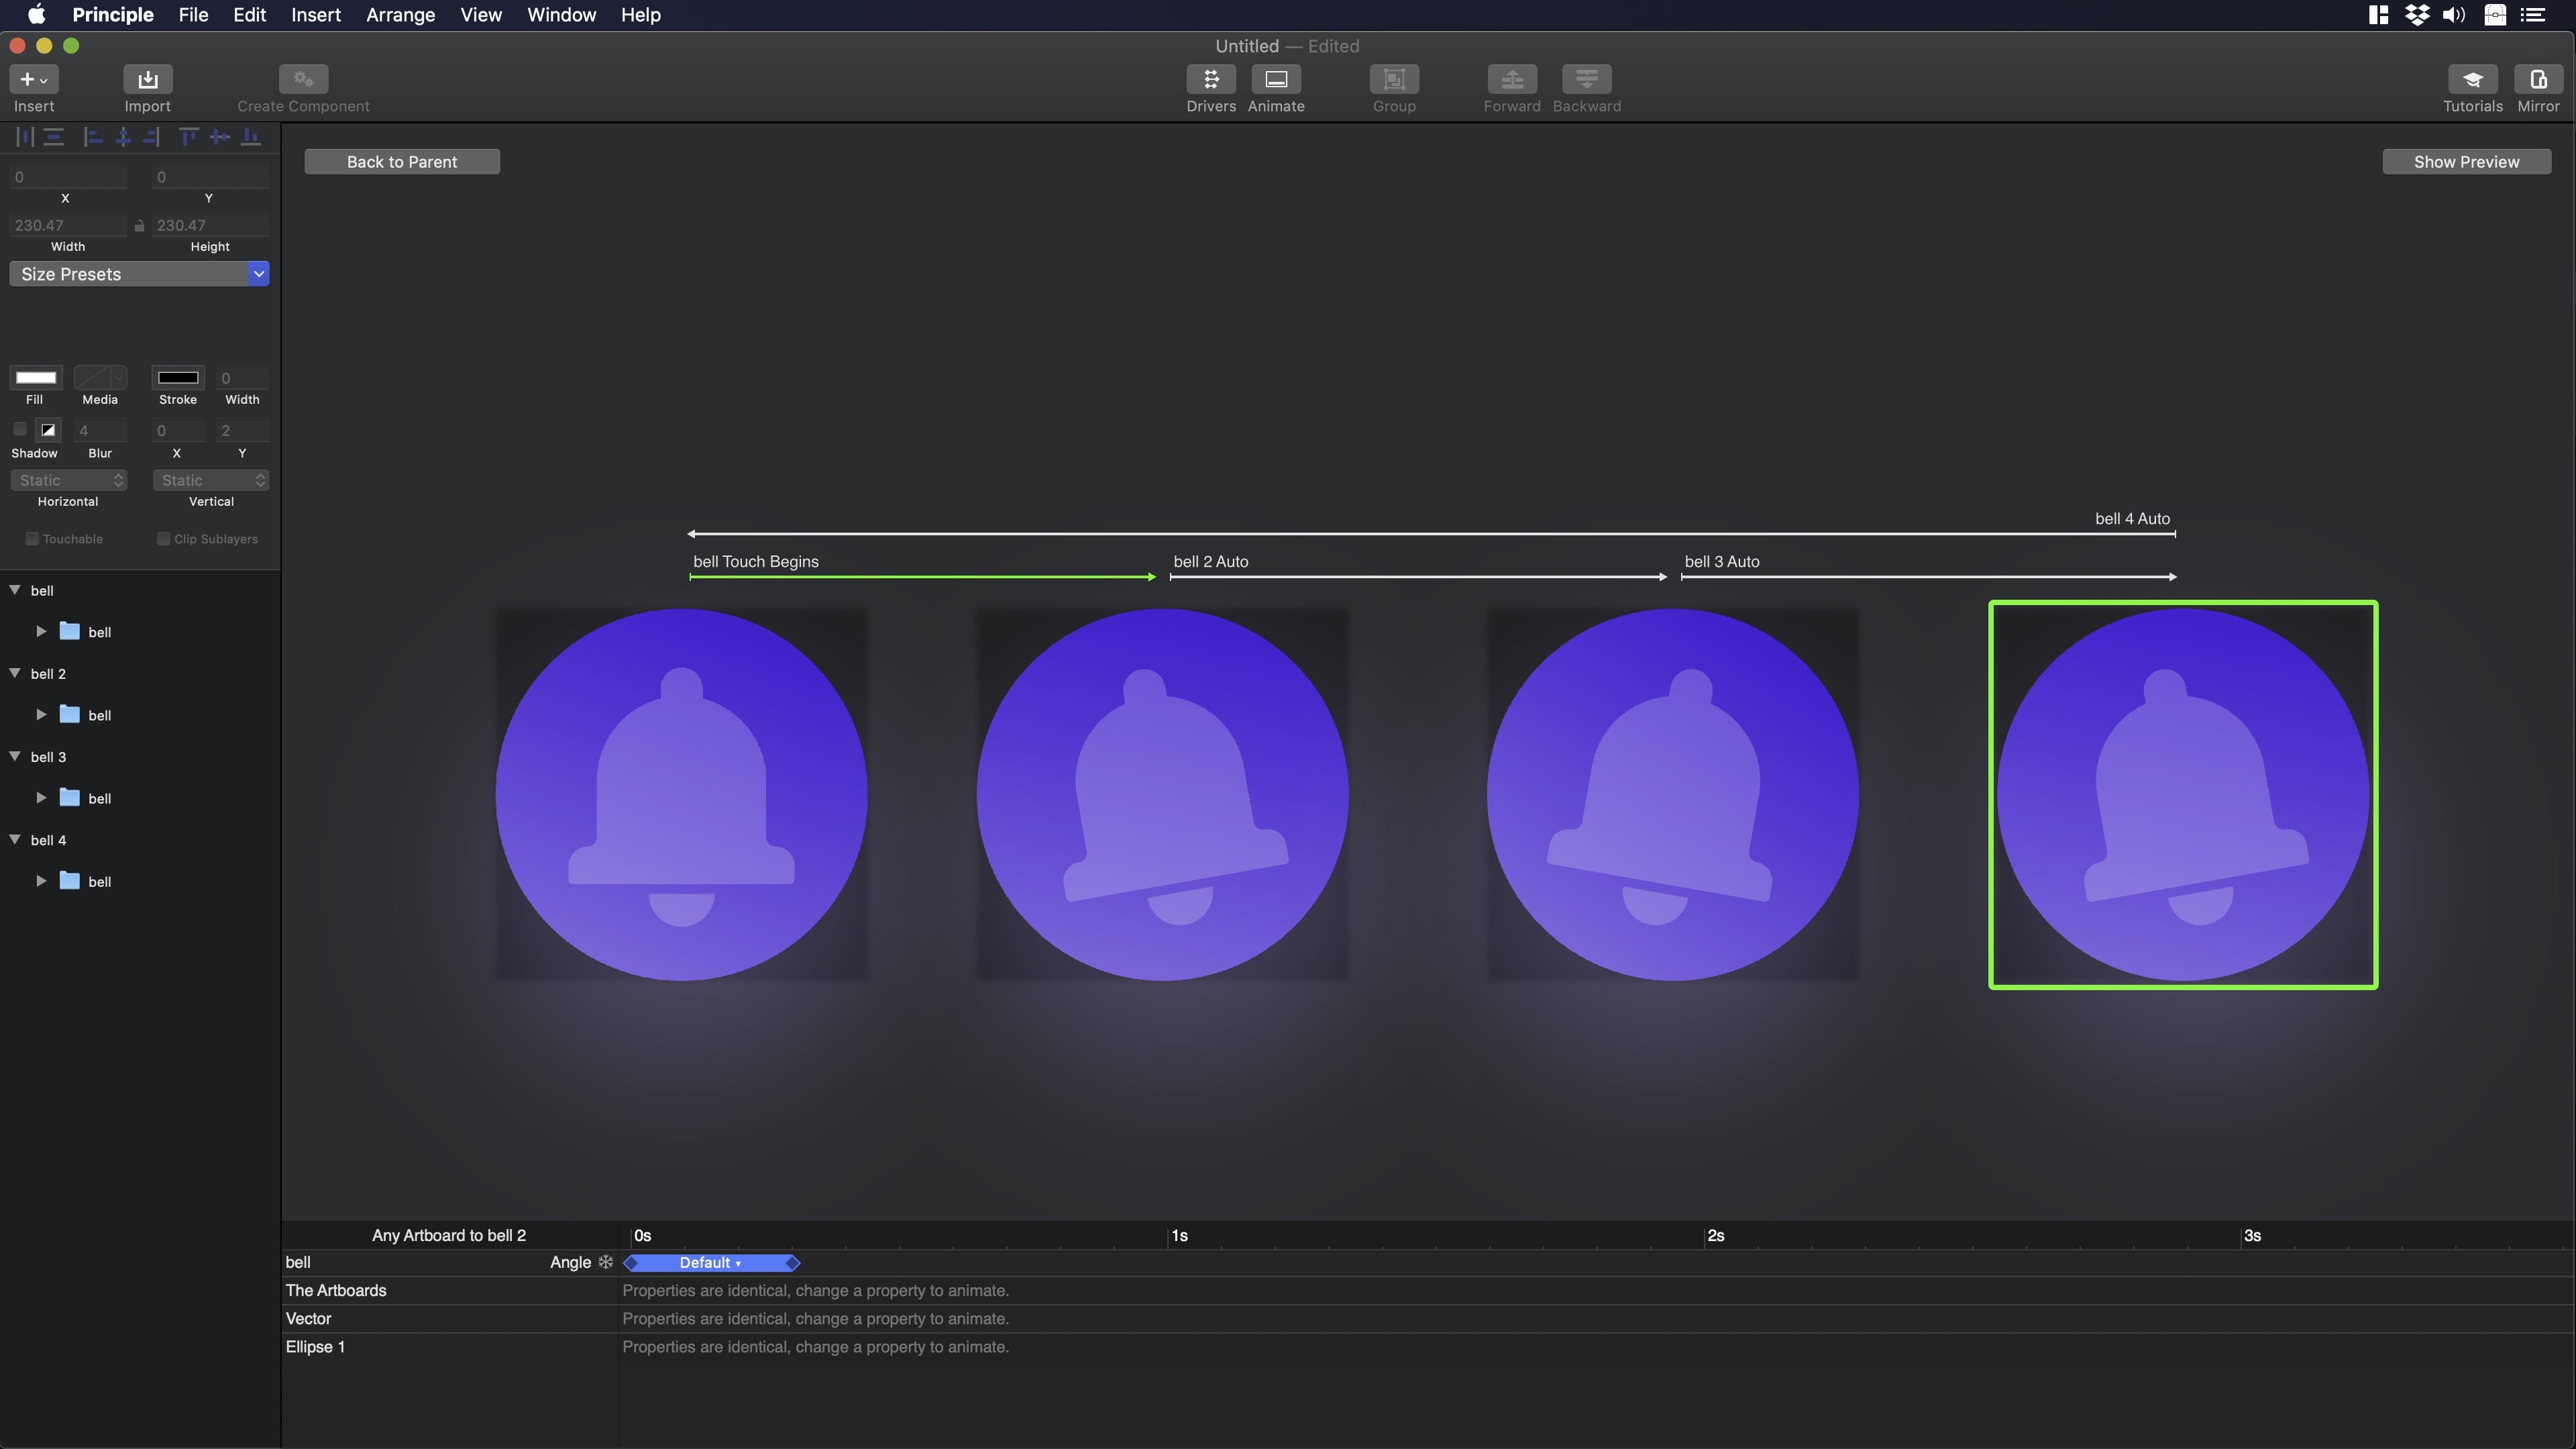This screenshot has width=2576, height=1449.
Task: Enable the Touchable checkbox
Action: [31, 538]
